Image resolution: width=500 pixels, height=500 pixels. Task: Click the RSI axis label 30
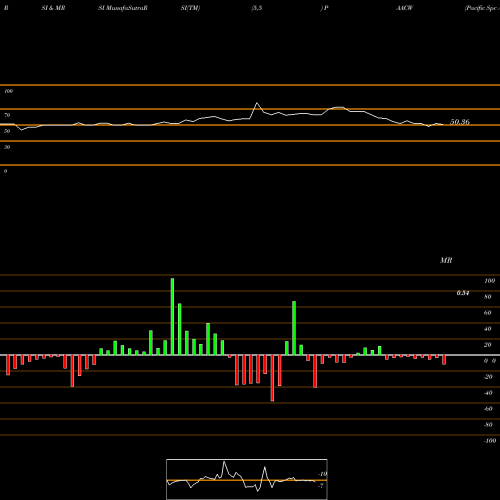click(7, 147)
